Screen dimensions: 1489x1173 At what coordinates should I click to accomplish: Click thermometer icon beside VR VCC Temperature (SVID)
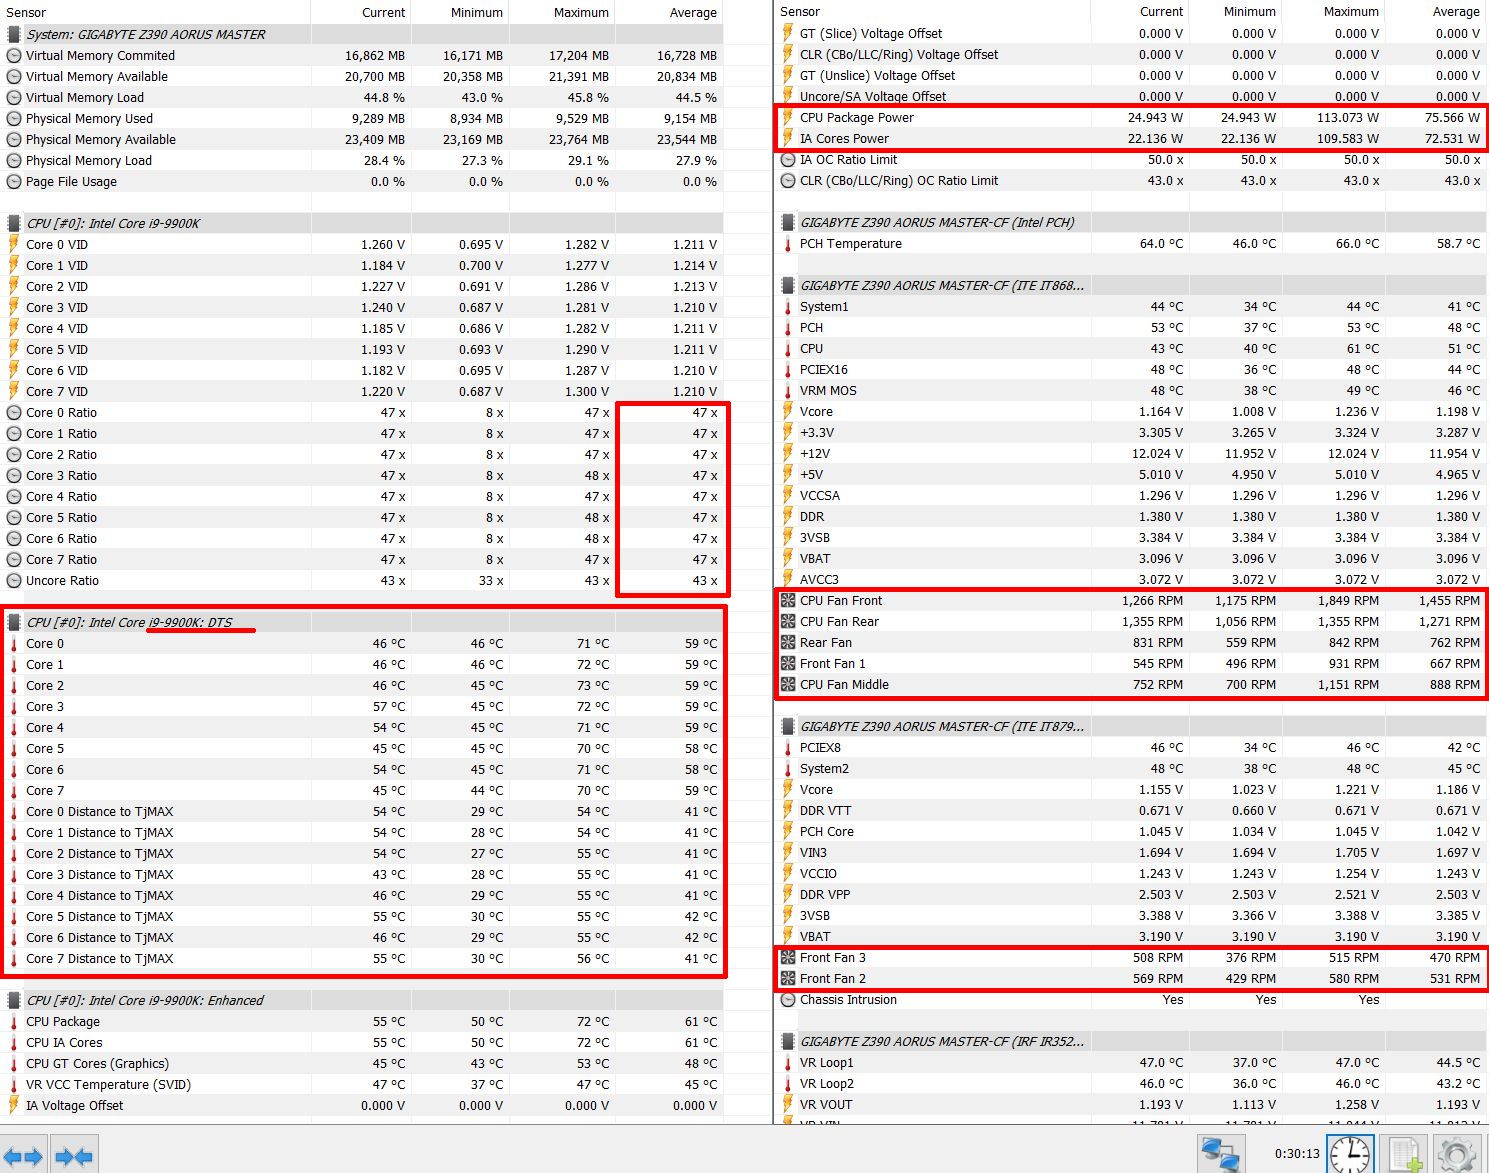[14, 1084]
